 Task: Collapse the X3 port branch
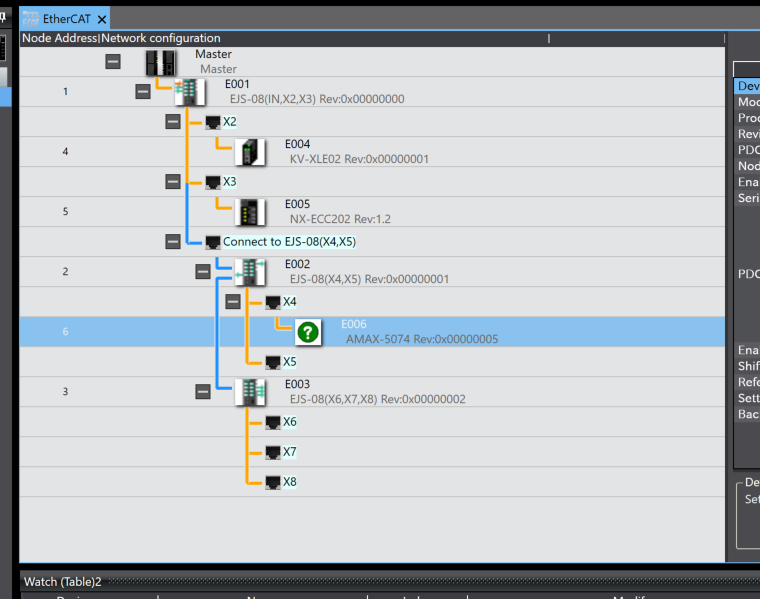coord(173,182)
